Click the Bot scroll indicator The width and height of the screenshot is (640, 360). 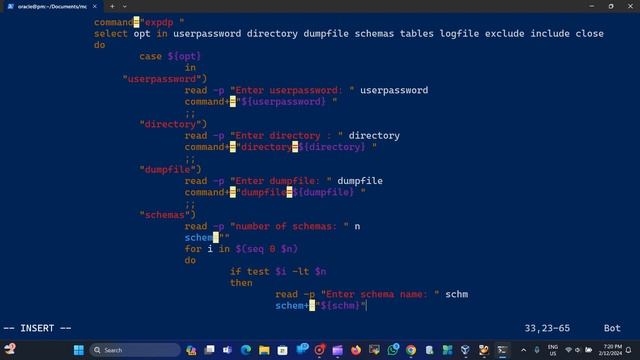pyautogui.click(x=612, y=328)
